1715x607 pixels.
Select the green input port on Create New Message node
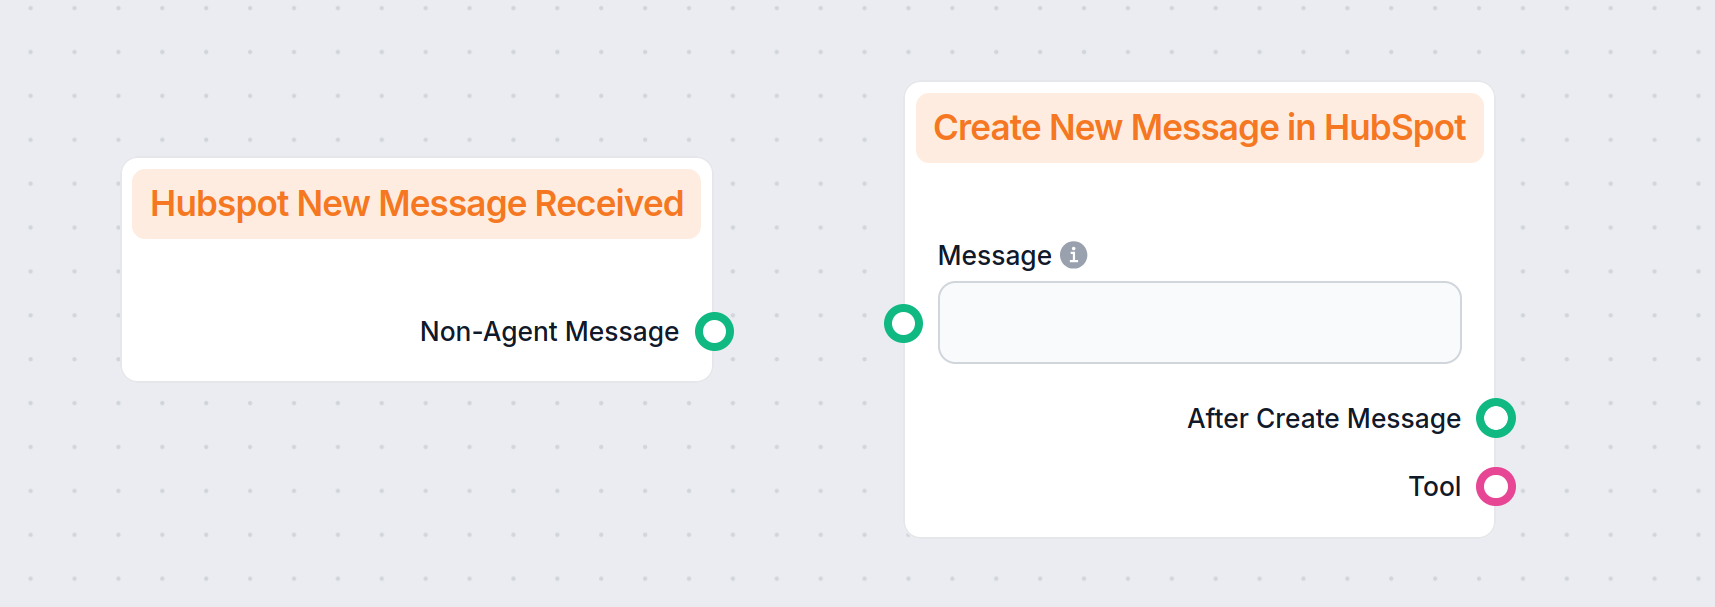903,323
